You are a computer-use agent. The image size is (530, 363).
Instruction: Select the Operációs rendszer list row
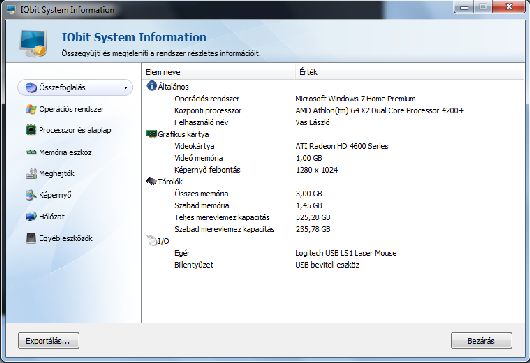(x=333, y=99)
